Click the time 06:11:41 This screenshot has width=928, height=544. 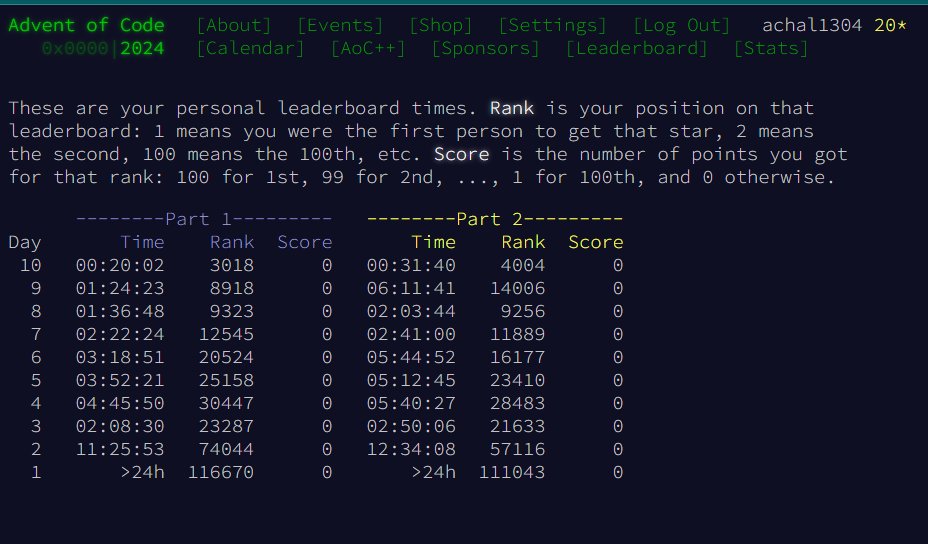[411, 288]
